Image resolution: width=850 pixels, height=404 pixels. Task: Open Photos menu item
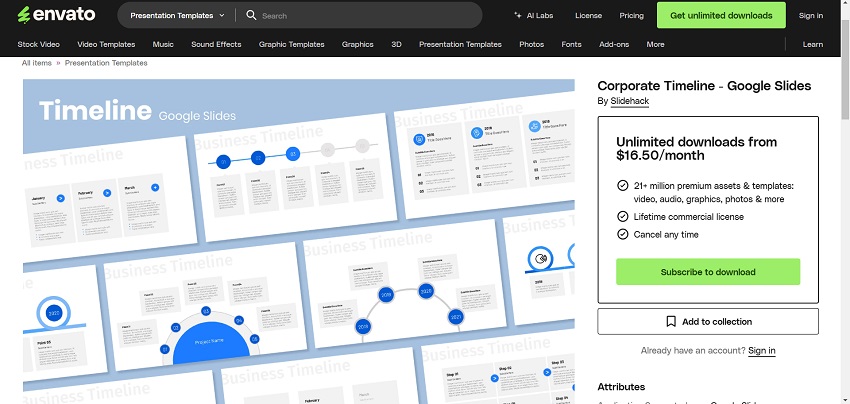(x=531, y=44)
